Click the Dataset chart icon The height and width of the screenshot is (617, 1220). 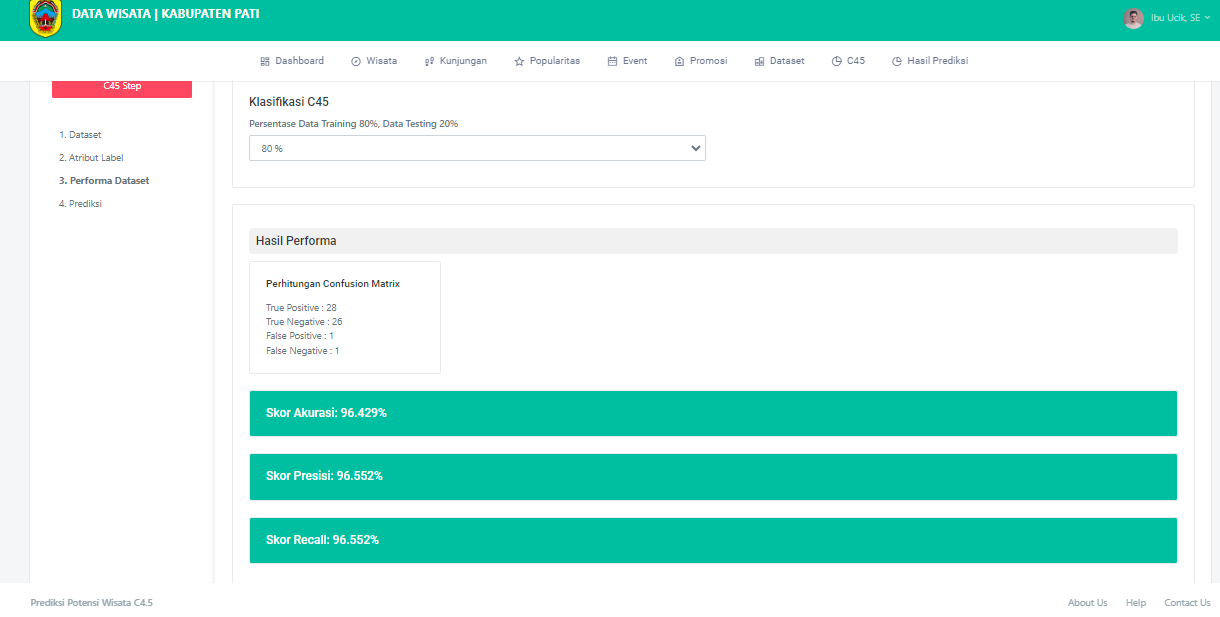tap(759, 61)
